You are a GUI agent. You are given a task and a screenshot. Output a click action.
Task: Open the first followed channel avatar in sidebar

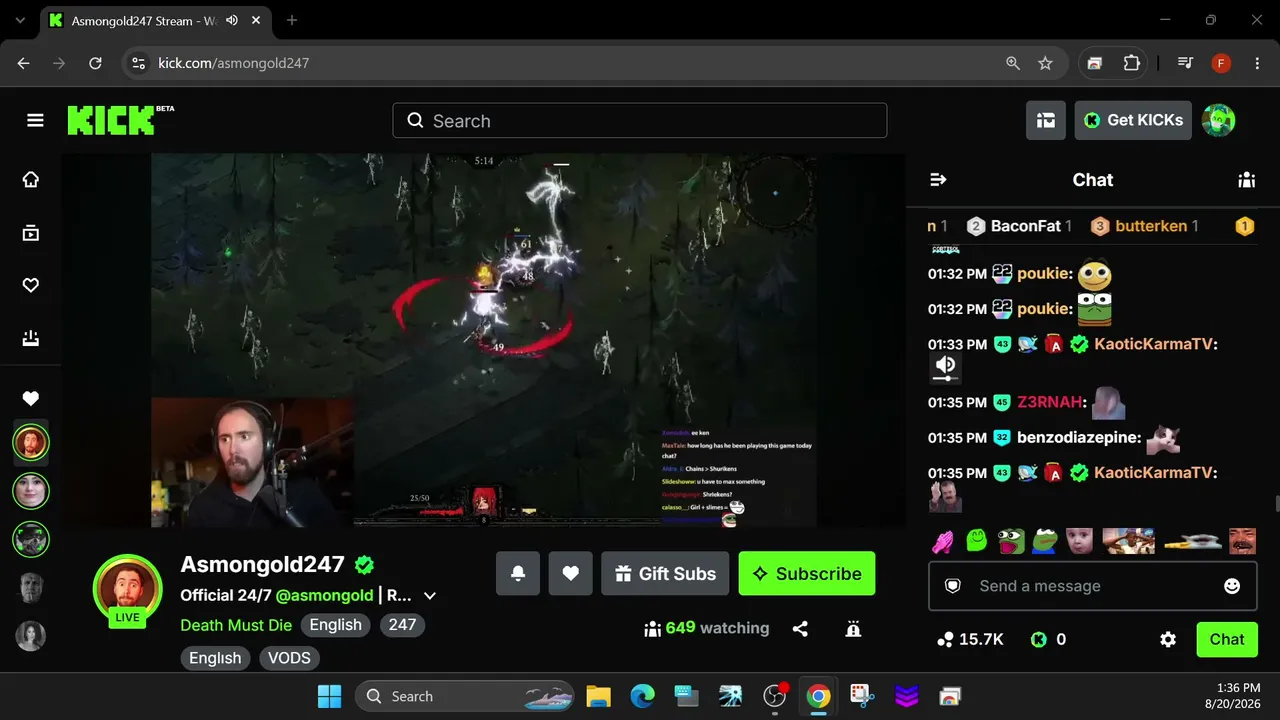tap(31, 442)
